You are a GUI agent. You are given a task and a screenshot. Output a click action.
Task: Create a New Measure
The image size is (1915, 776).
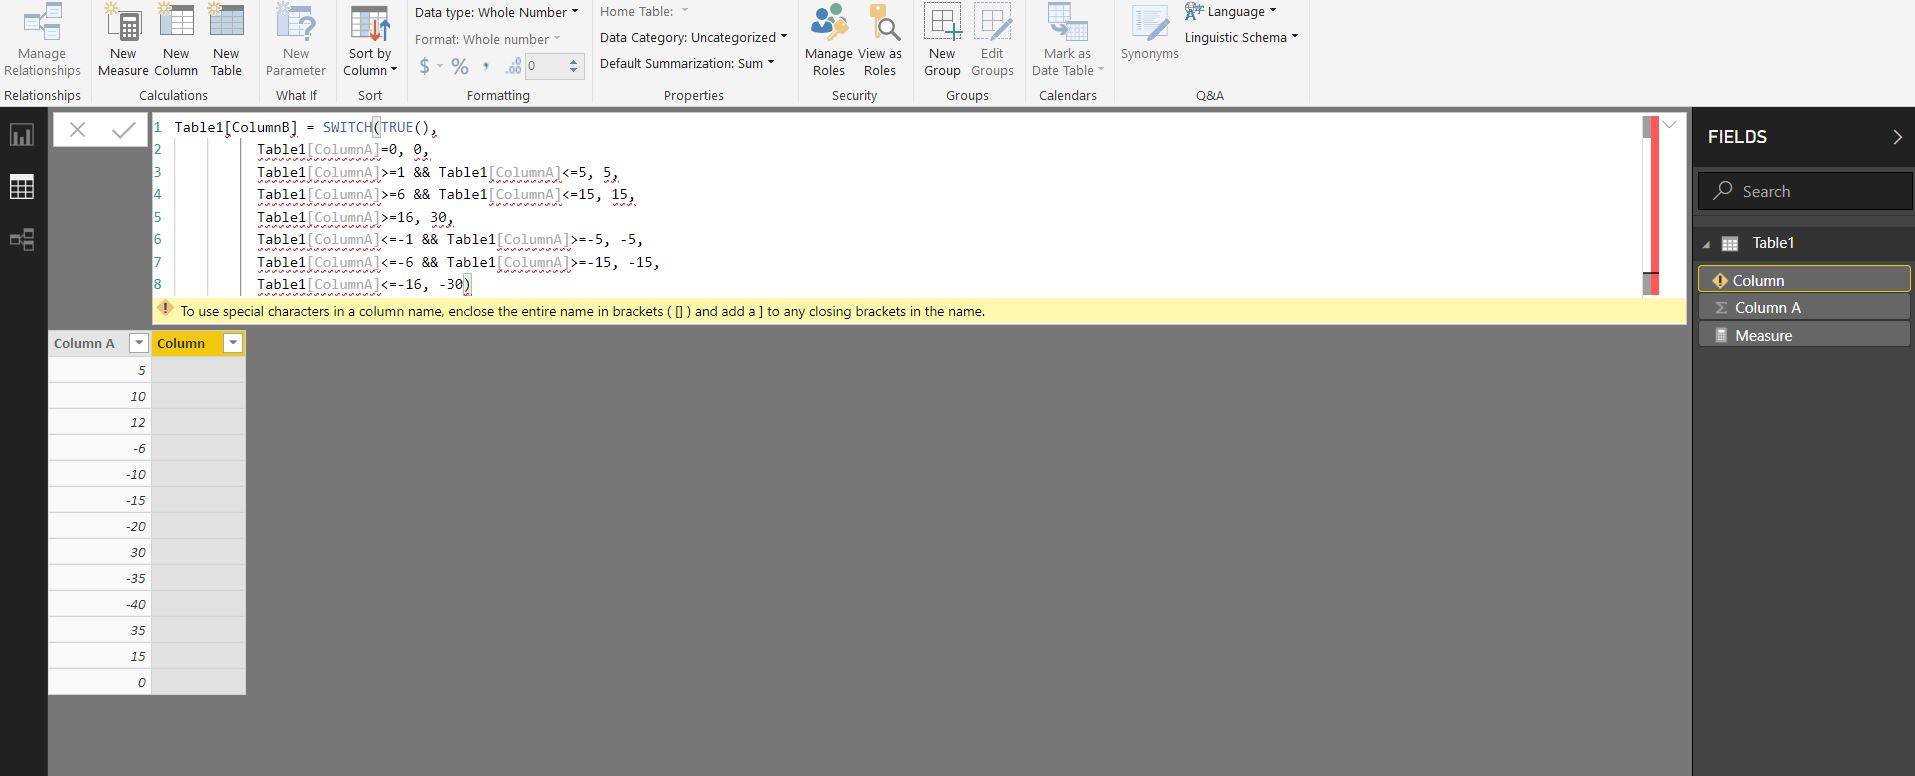123,40
